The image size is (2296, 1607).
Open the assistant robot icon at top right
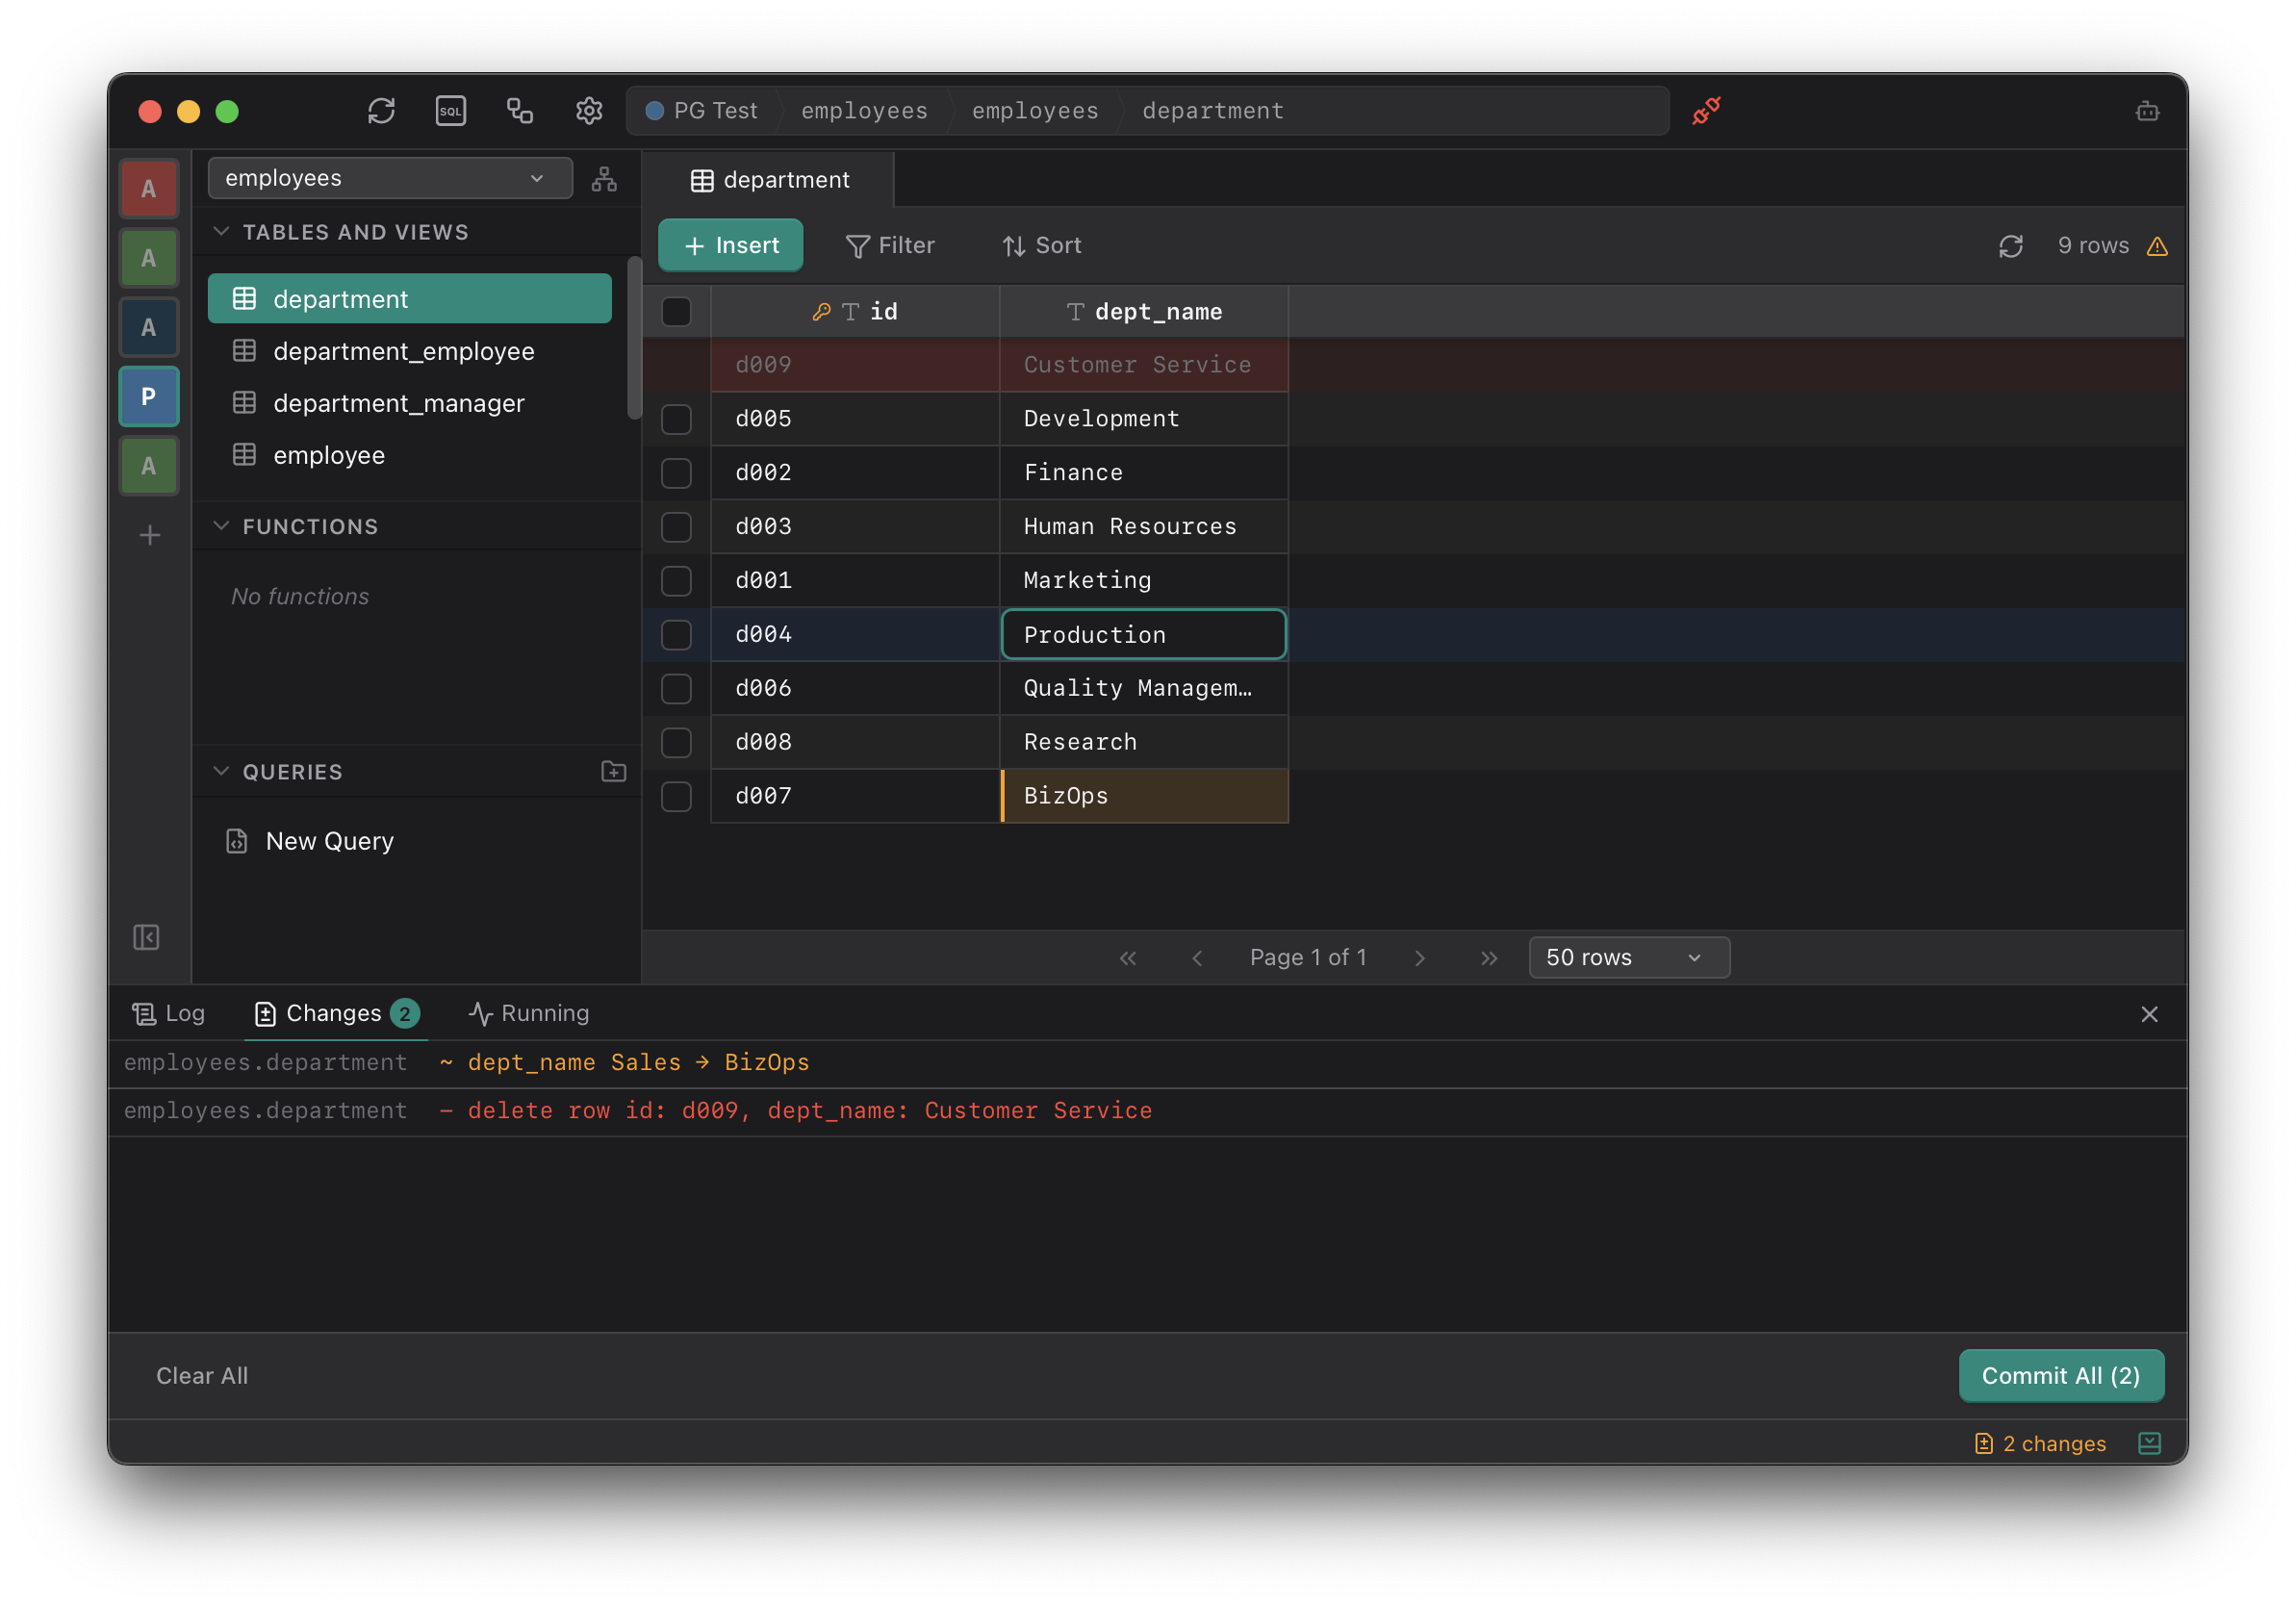point(2147,111)
